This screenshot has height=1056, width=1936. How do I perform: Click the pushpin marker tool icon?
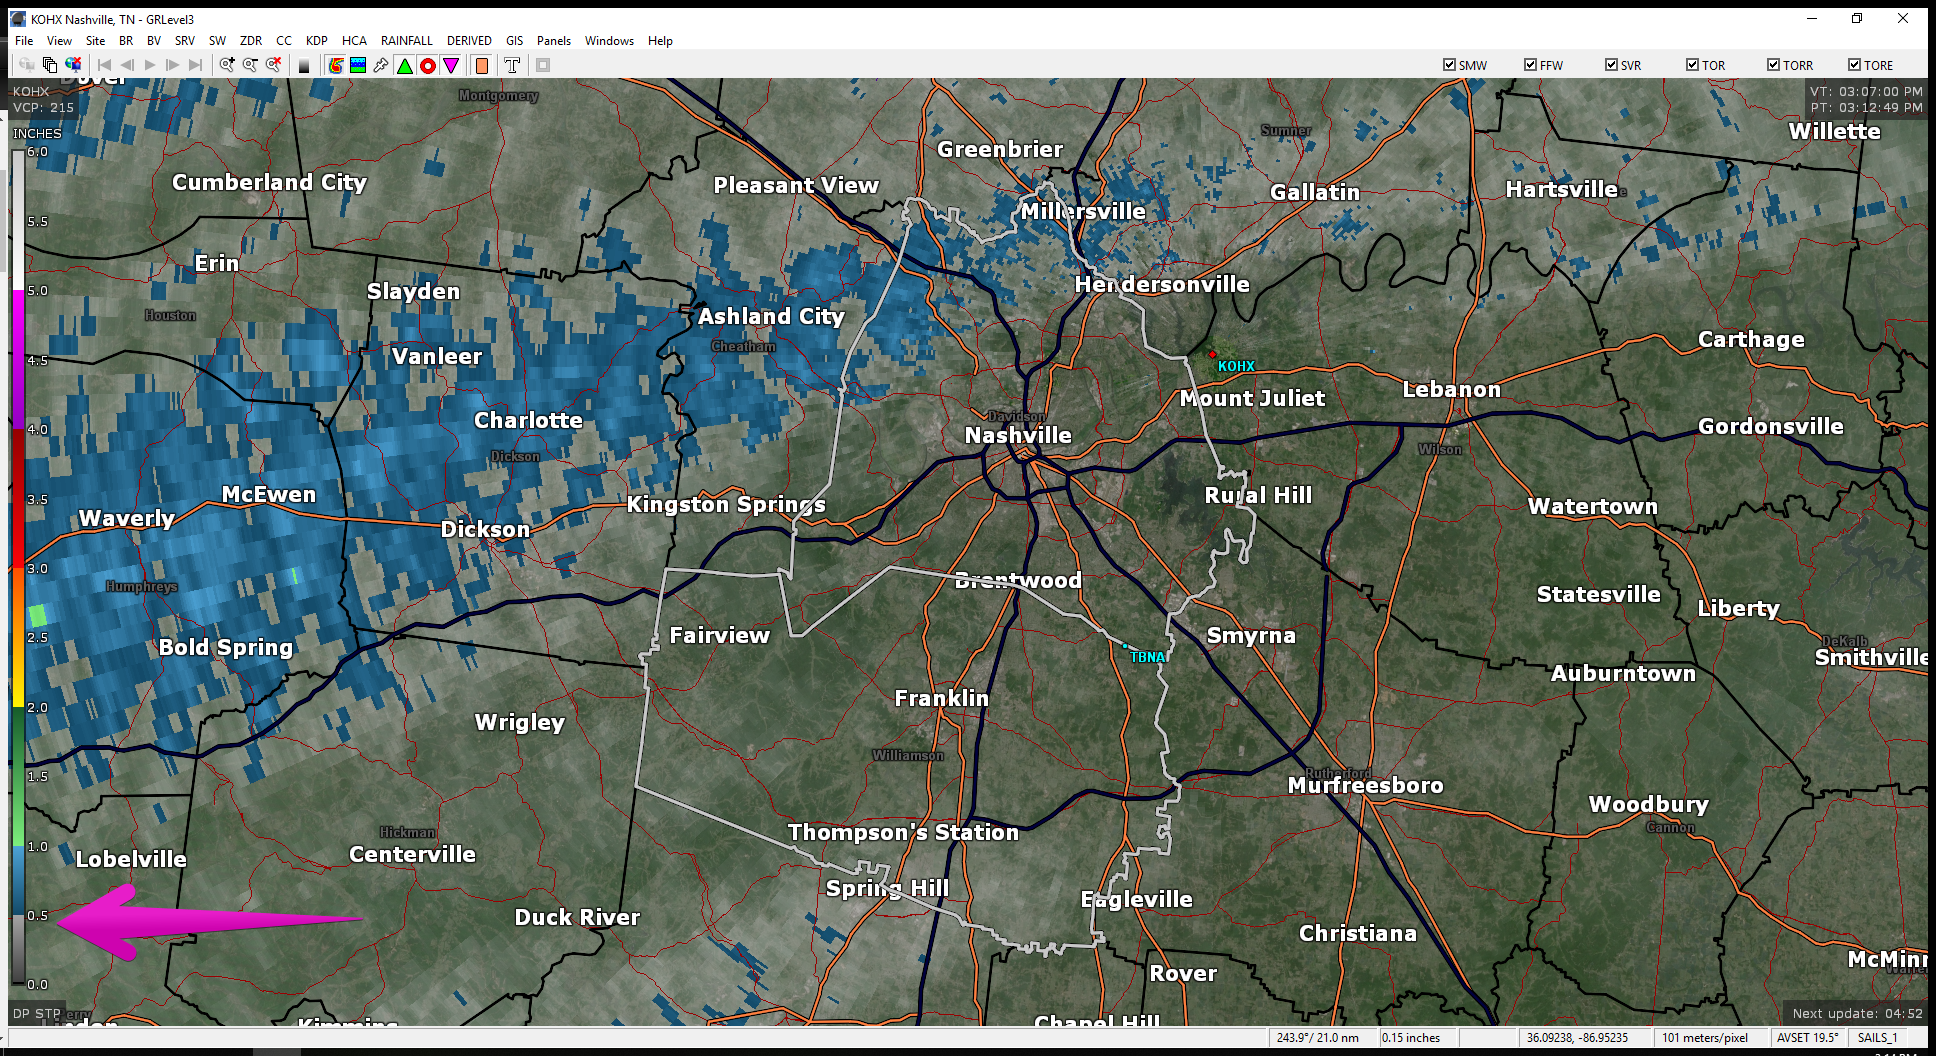[x=381, y=65]
